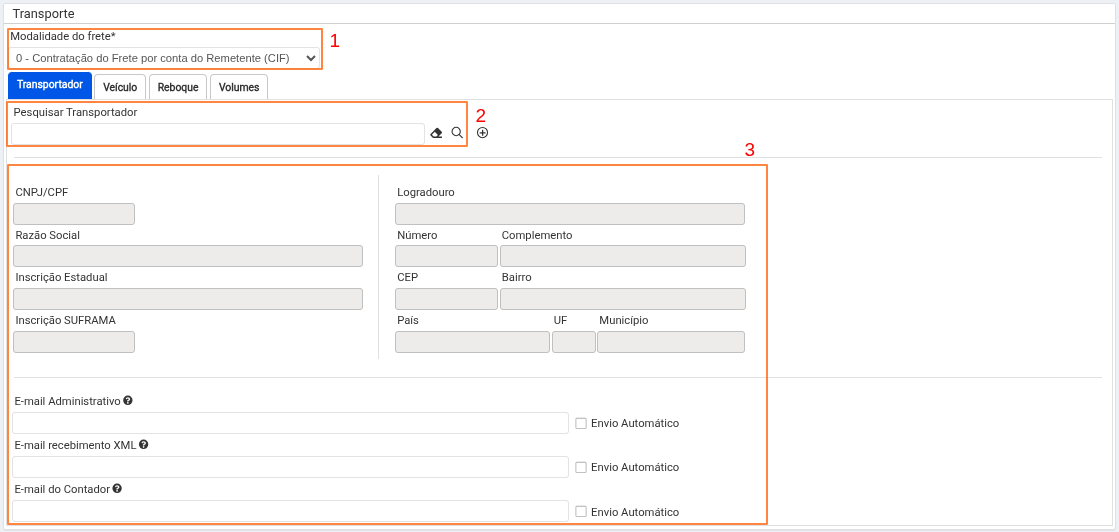This screenshot has height=532, width=1119.
Task: Click help icon beside E-mail recebimento XML
Action: click(x=144, y=445)
